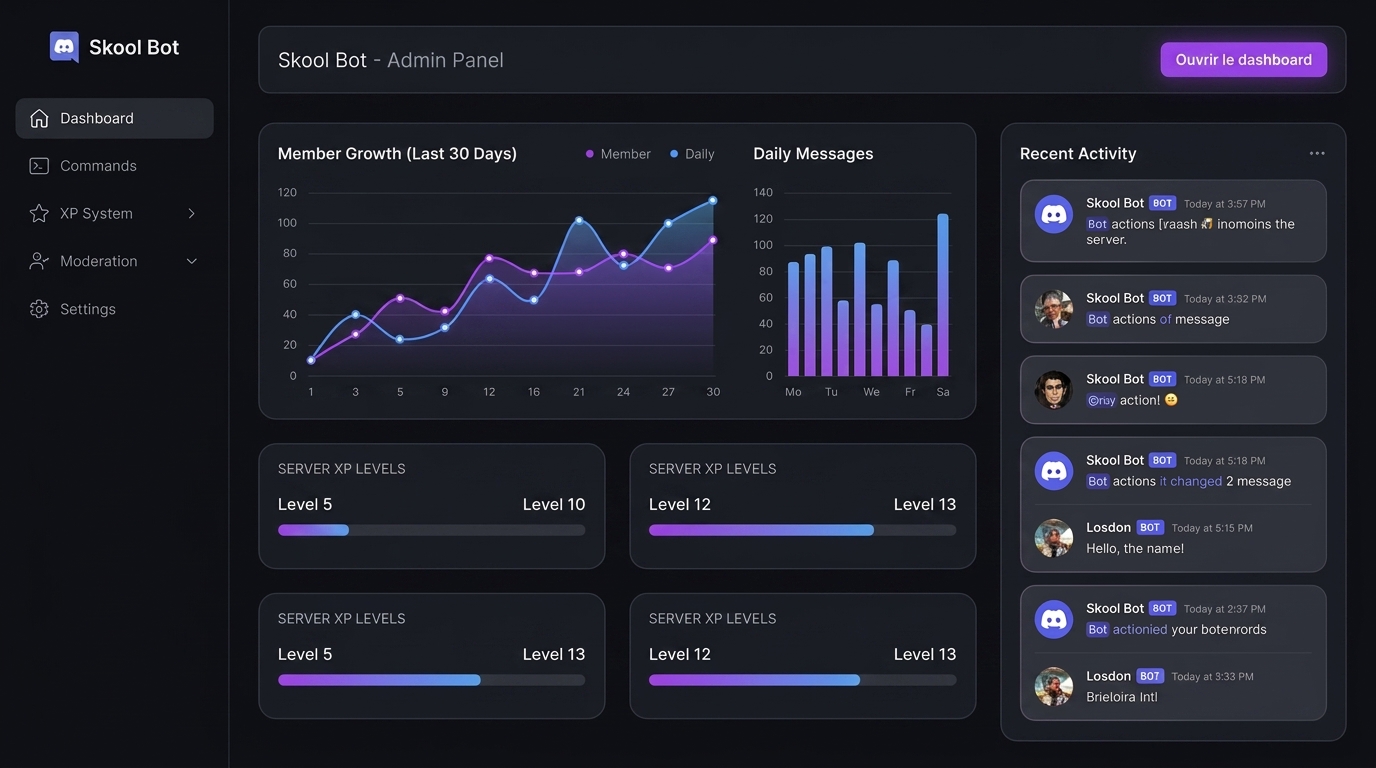The height and width of the screenshot is (768, 1376).
Task: Click the 'Today at 3:57 PM' timestamp
Action: click(x=1225, y=204)
